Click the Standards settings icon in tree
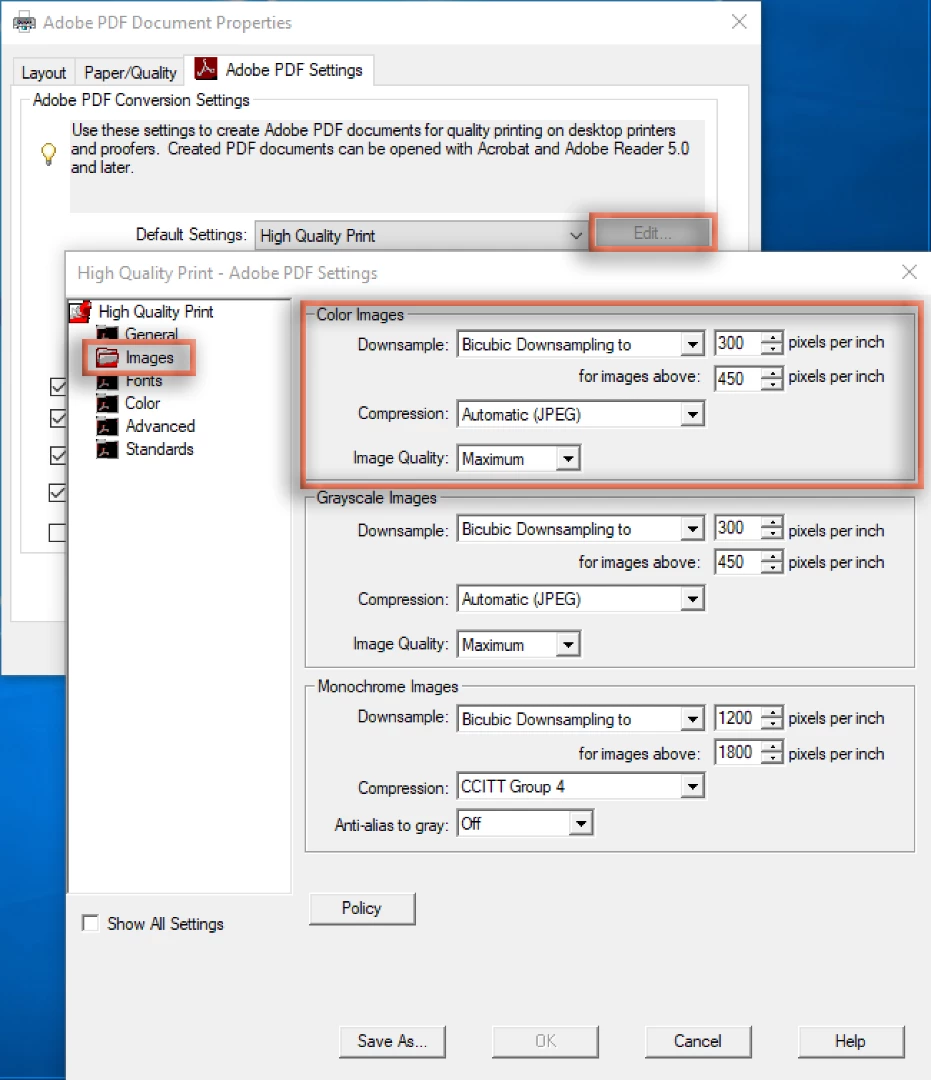 click(x=107, y=449)
